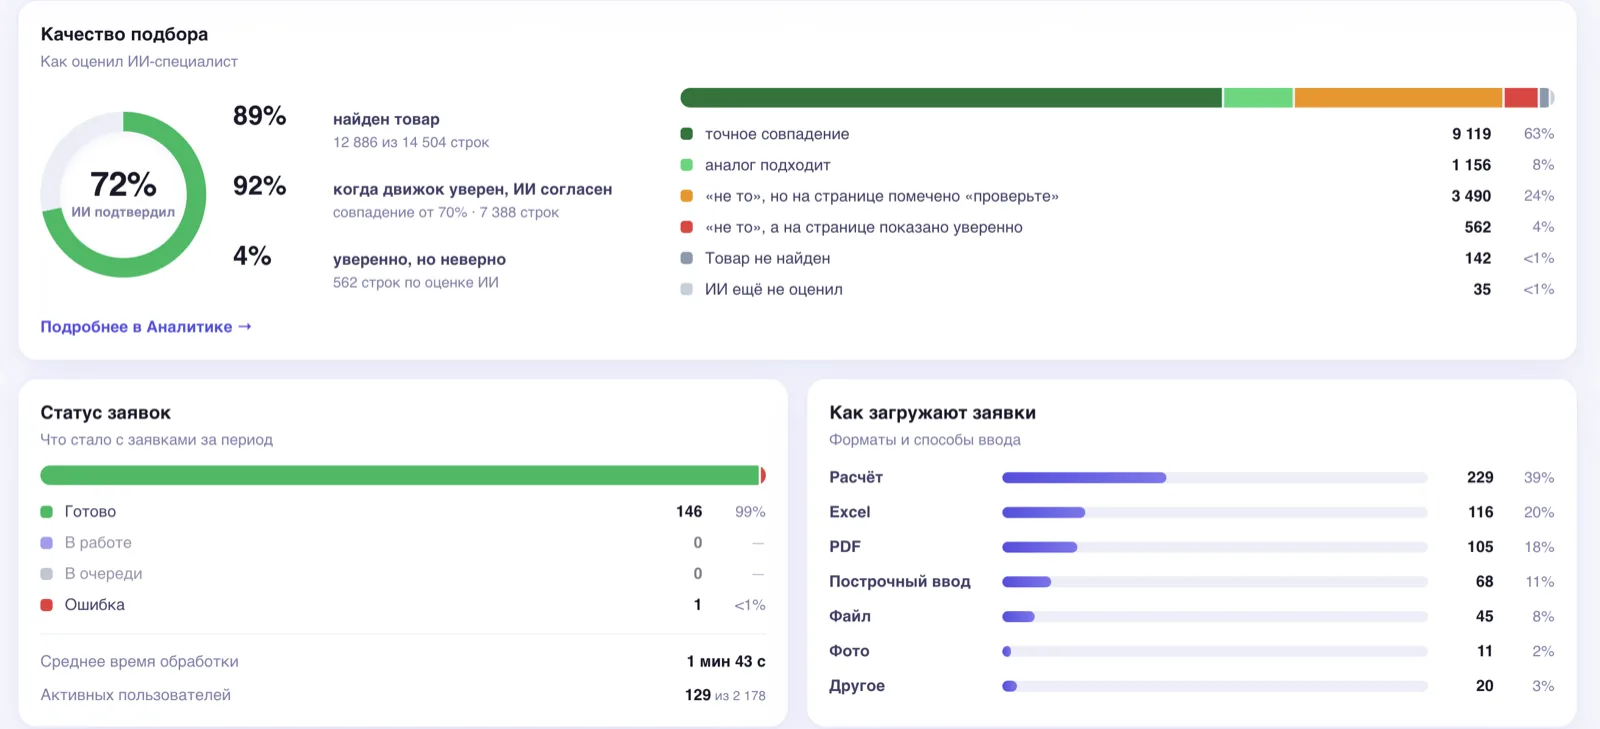Click '129 из 2 178' active users value
1600x729 pixels.
click(x=725, y=695)
